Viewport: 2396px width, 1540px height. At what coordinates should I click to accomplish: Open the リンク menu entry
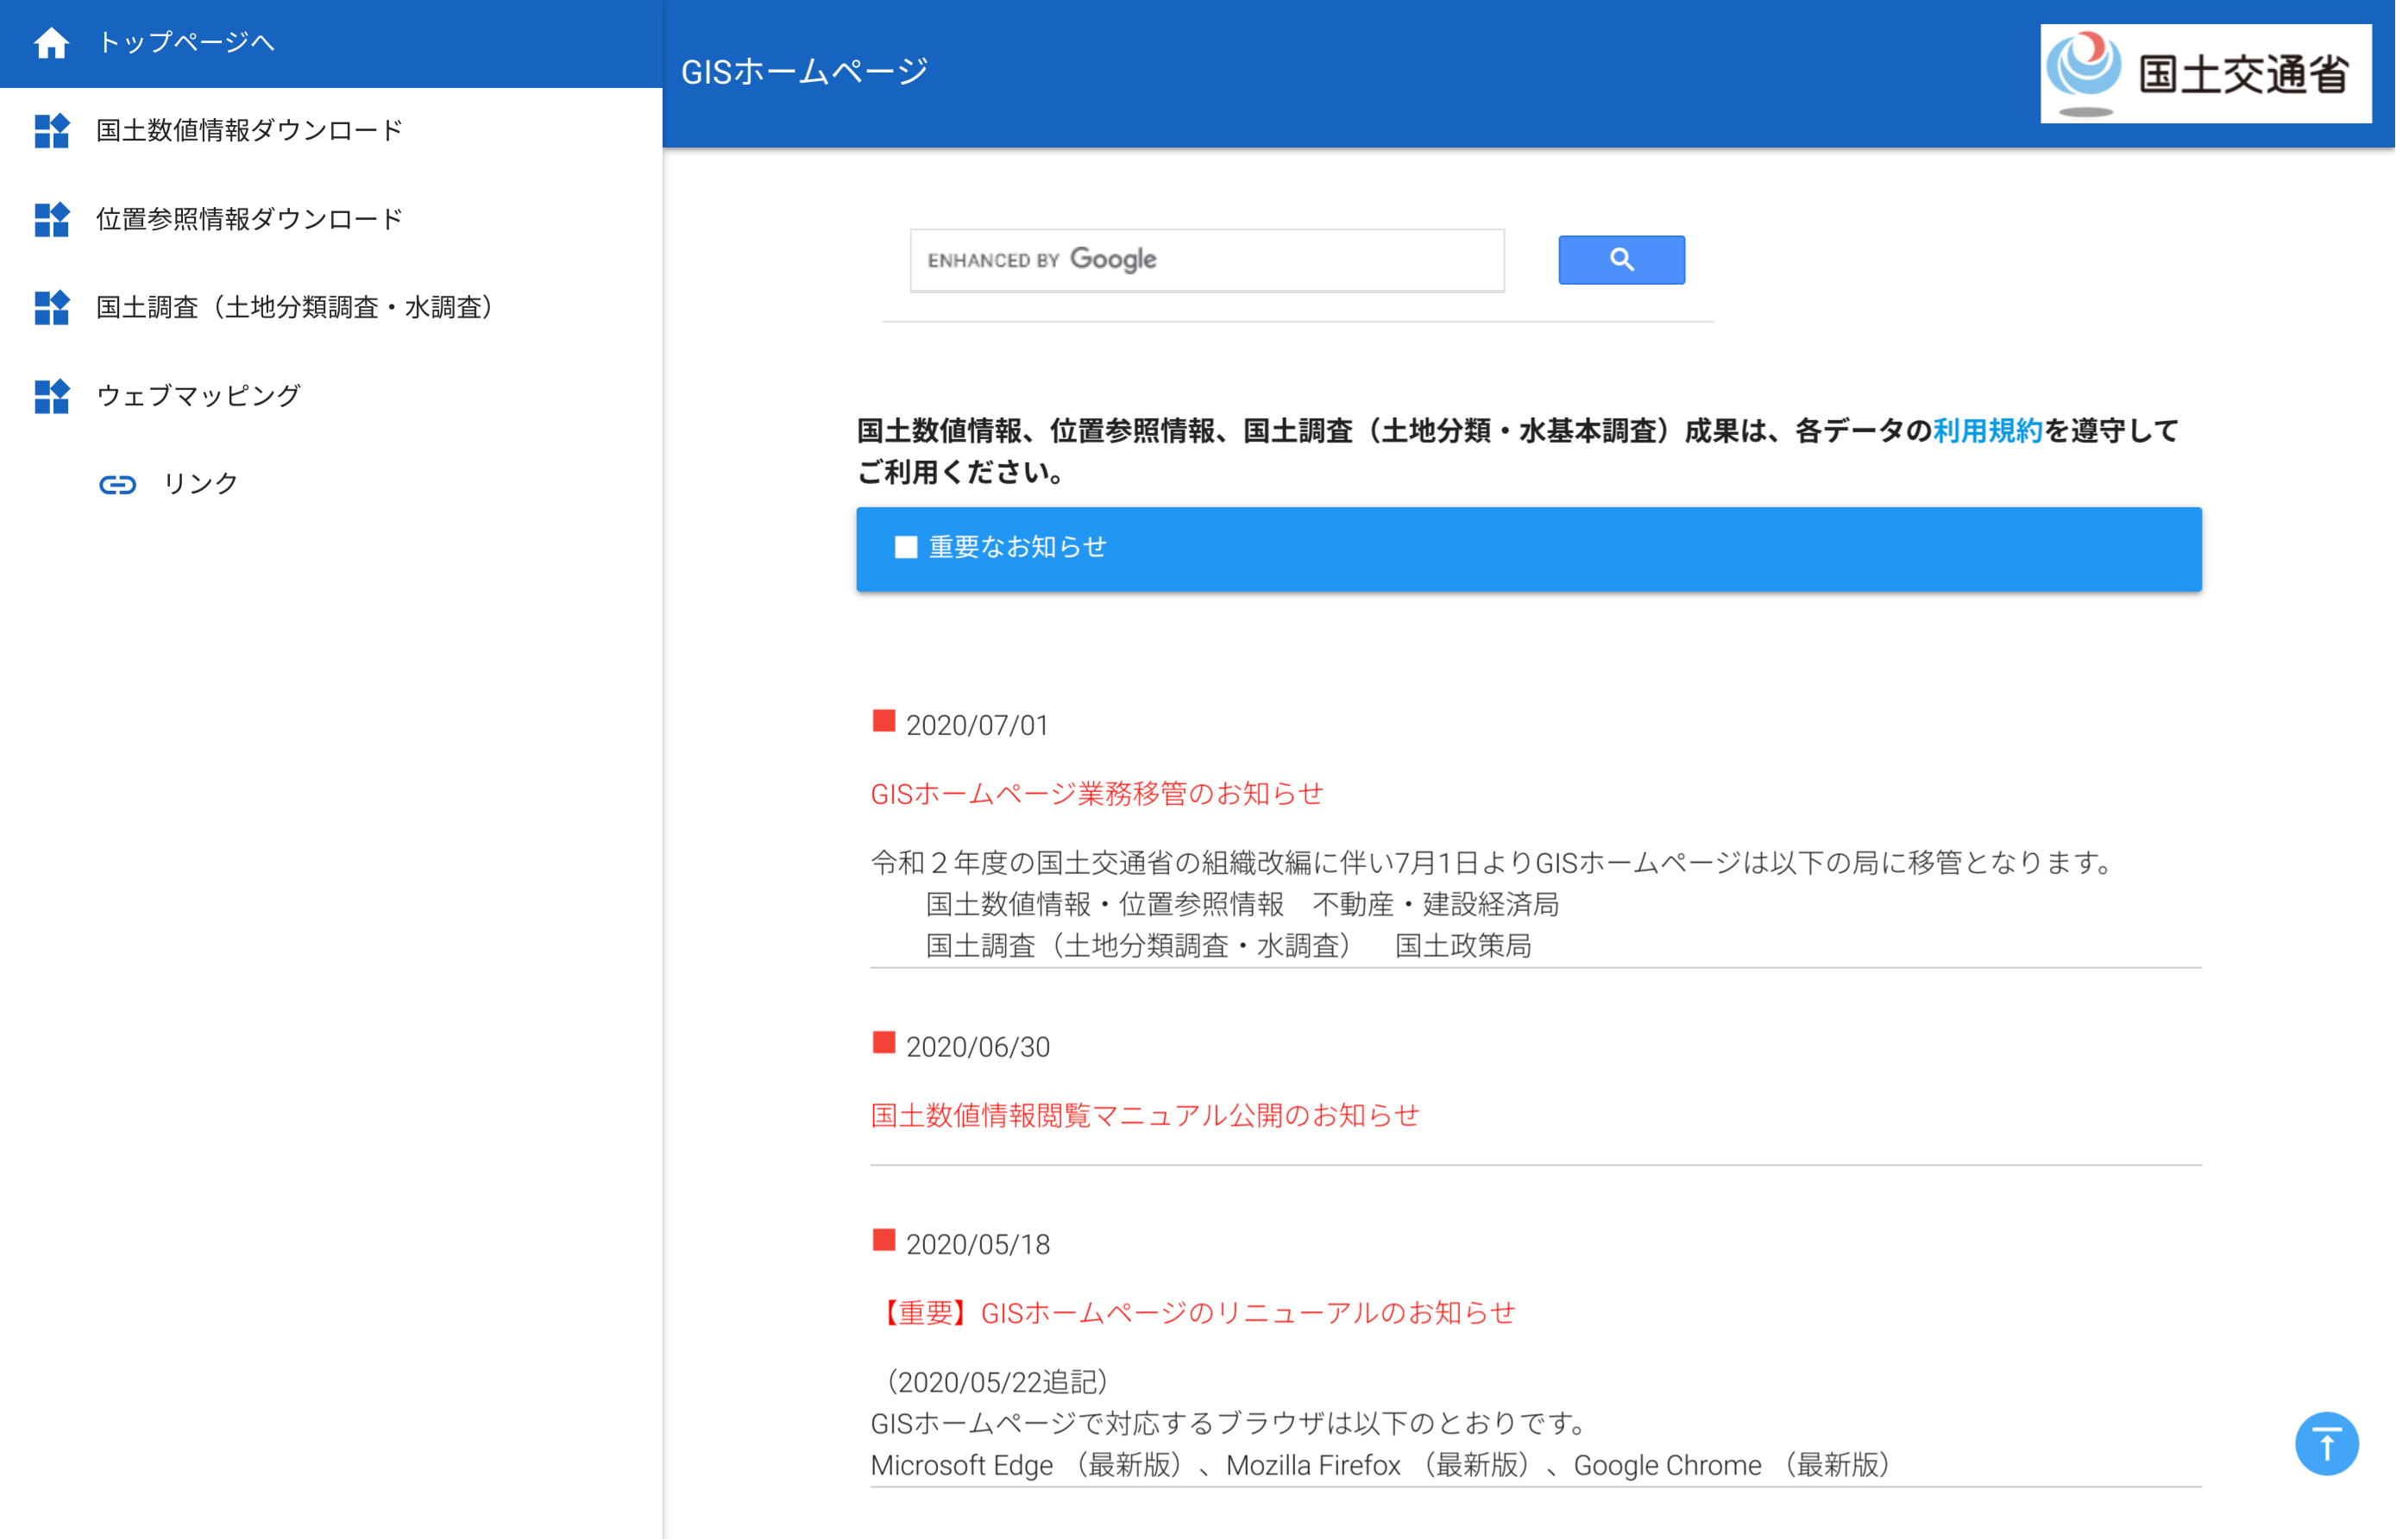200,484
